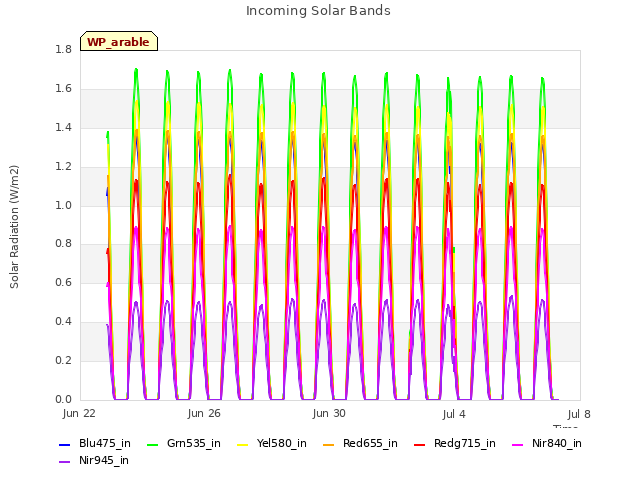The width and height of the screenshot is (640, 480).
Task: Click the Red655_in legend entry
Action: [x=360, y=444]
